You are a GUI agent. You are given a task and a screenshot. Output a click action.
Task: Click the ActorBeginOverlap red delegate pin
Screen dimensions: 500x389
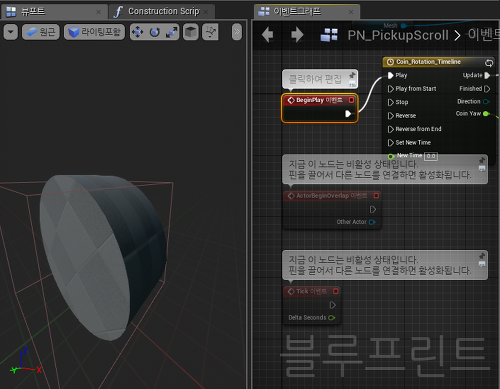coord(376,196)
